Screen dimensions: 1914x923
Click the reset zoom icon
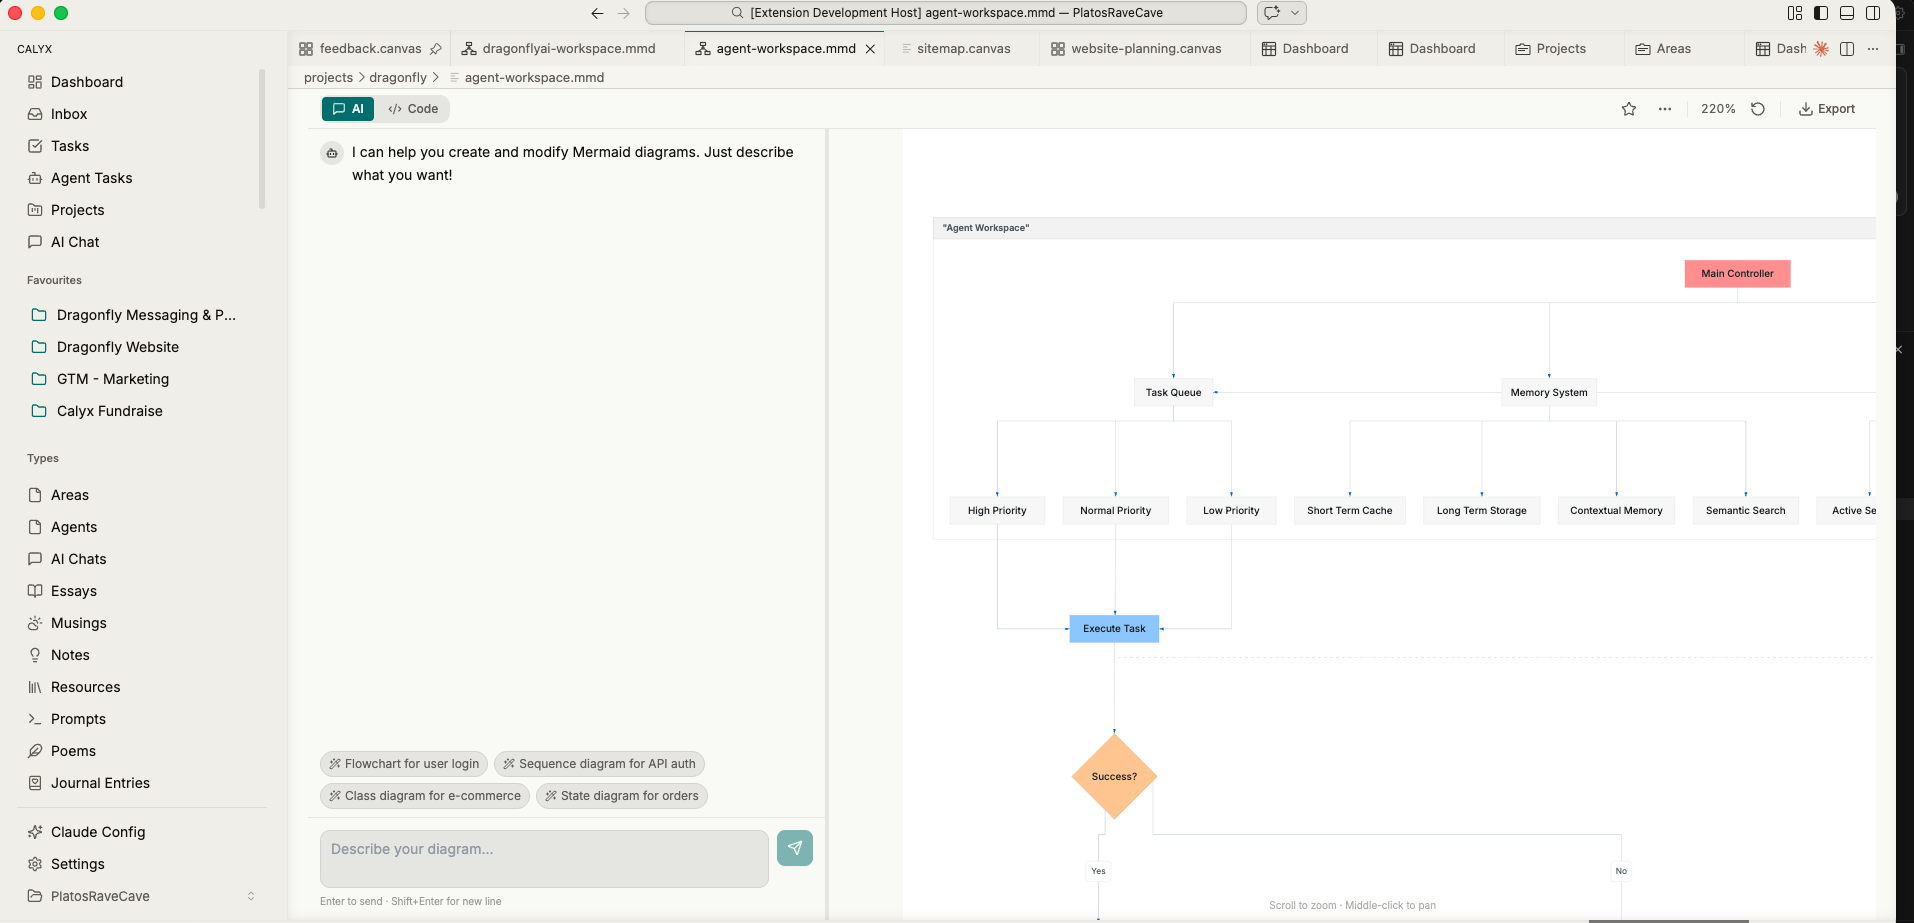pyautogui.click(x=1758, y=109)
